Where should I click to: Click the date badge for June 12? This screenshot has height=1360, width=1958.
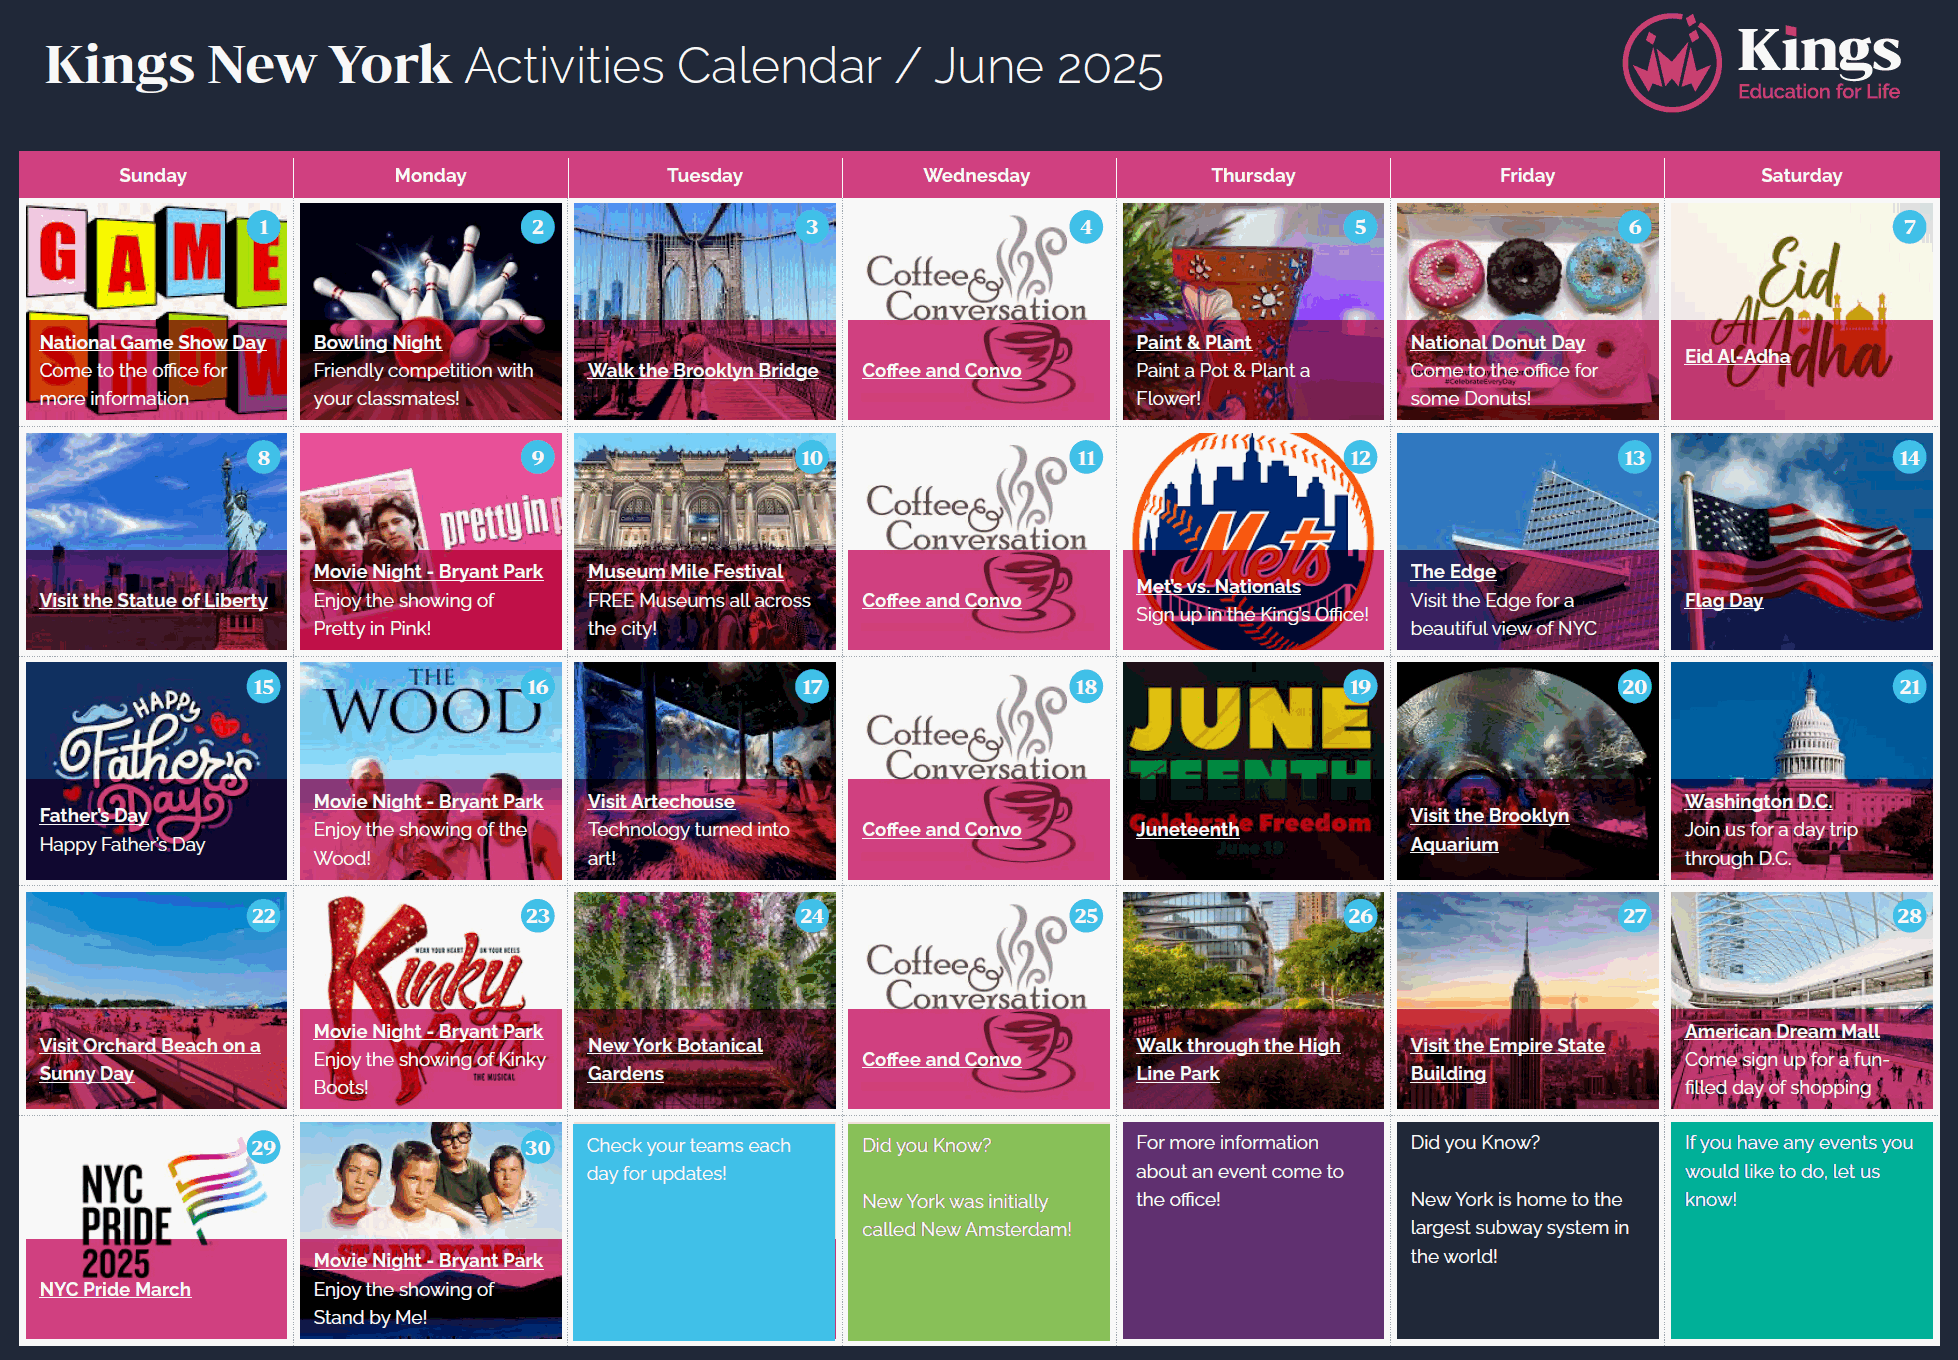[x=1360, y=458]
